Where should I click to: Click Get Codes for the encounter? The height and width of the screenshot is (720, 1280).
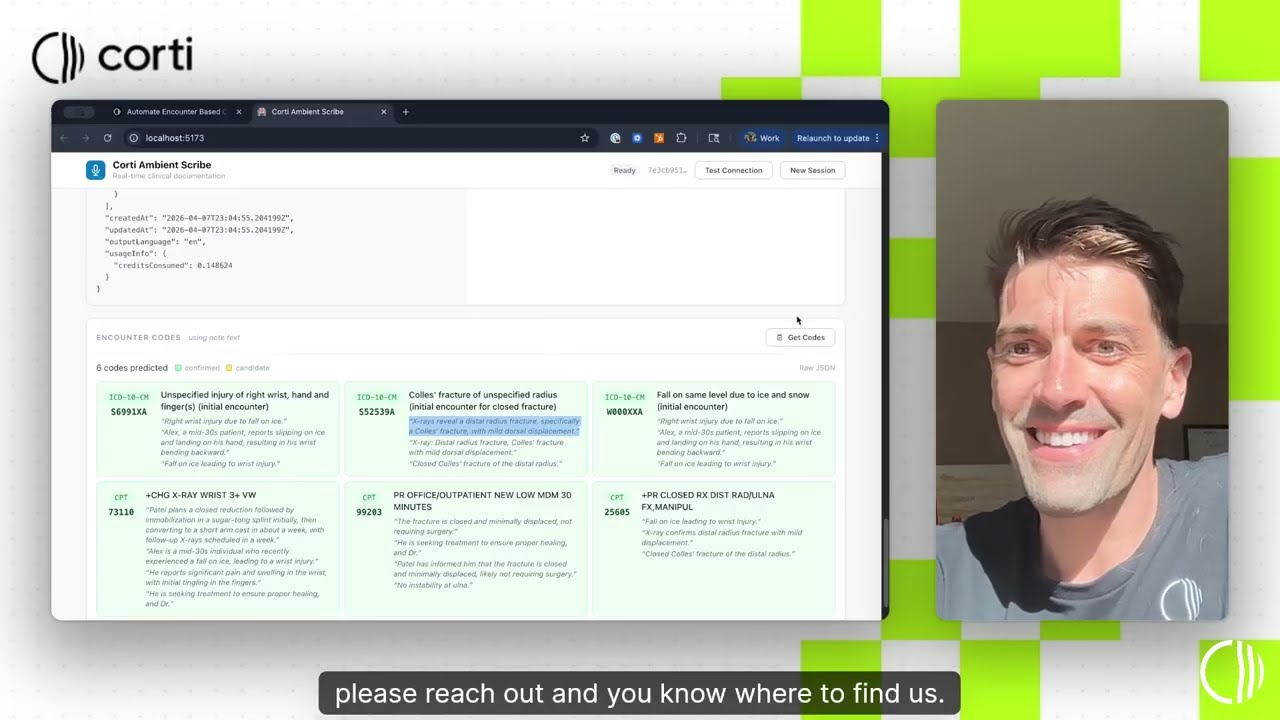coord(800,337)
